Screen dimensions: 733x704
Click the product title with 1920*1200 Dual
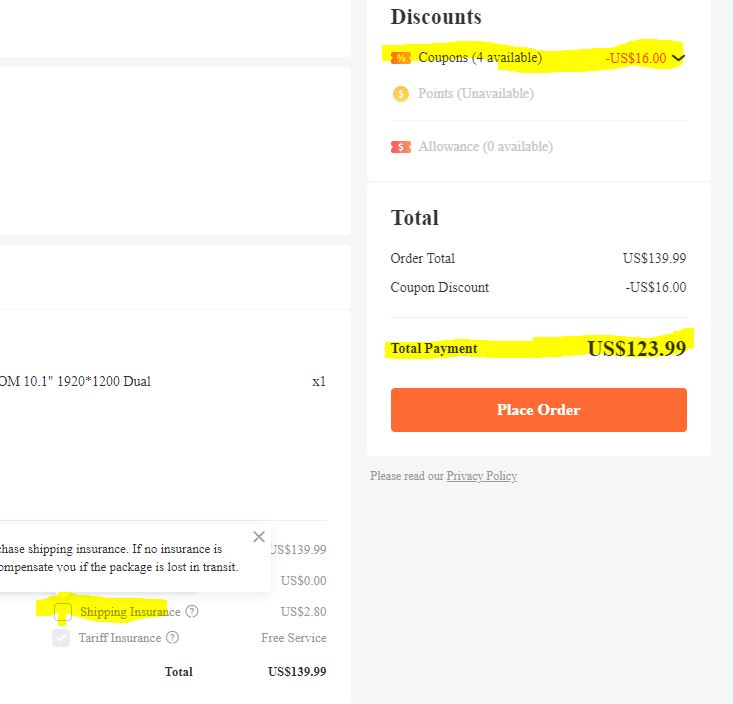coord(75,381)
